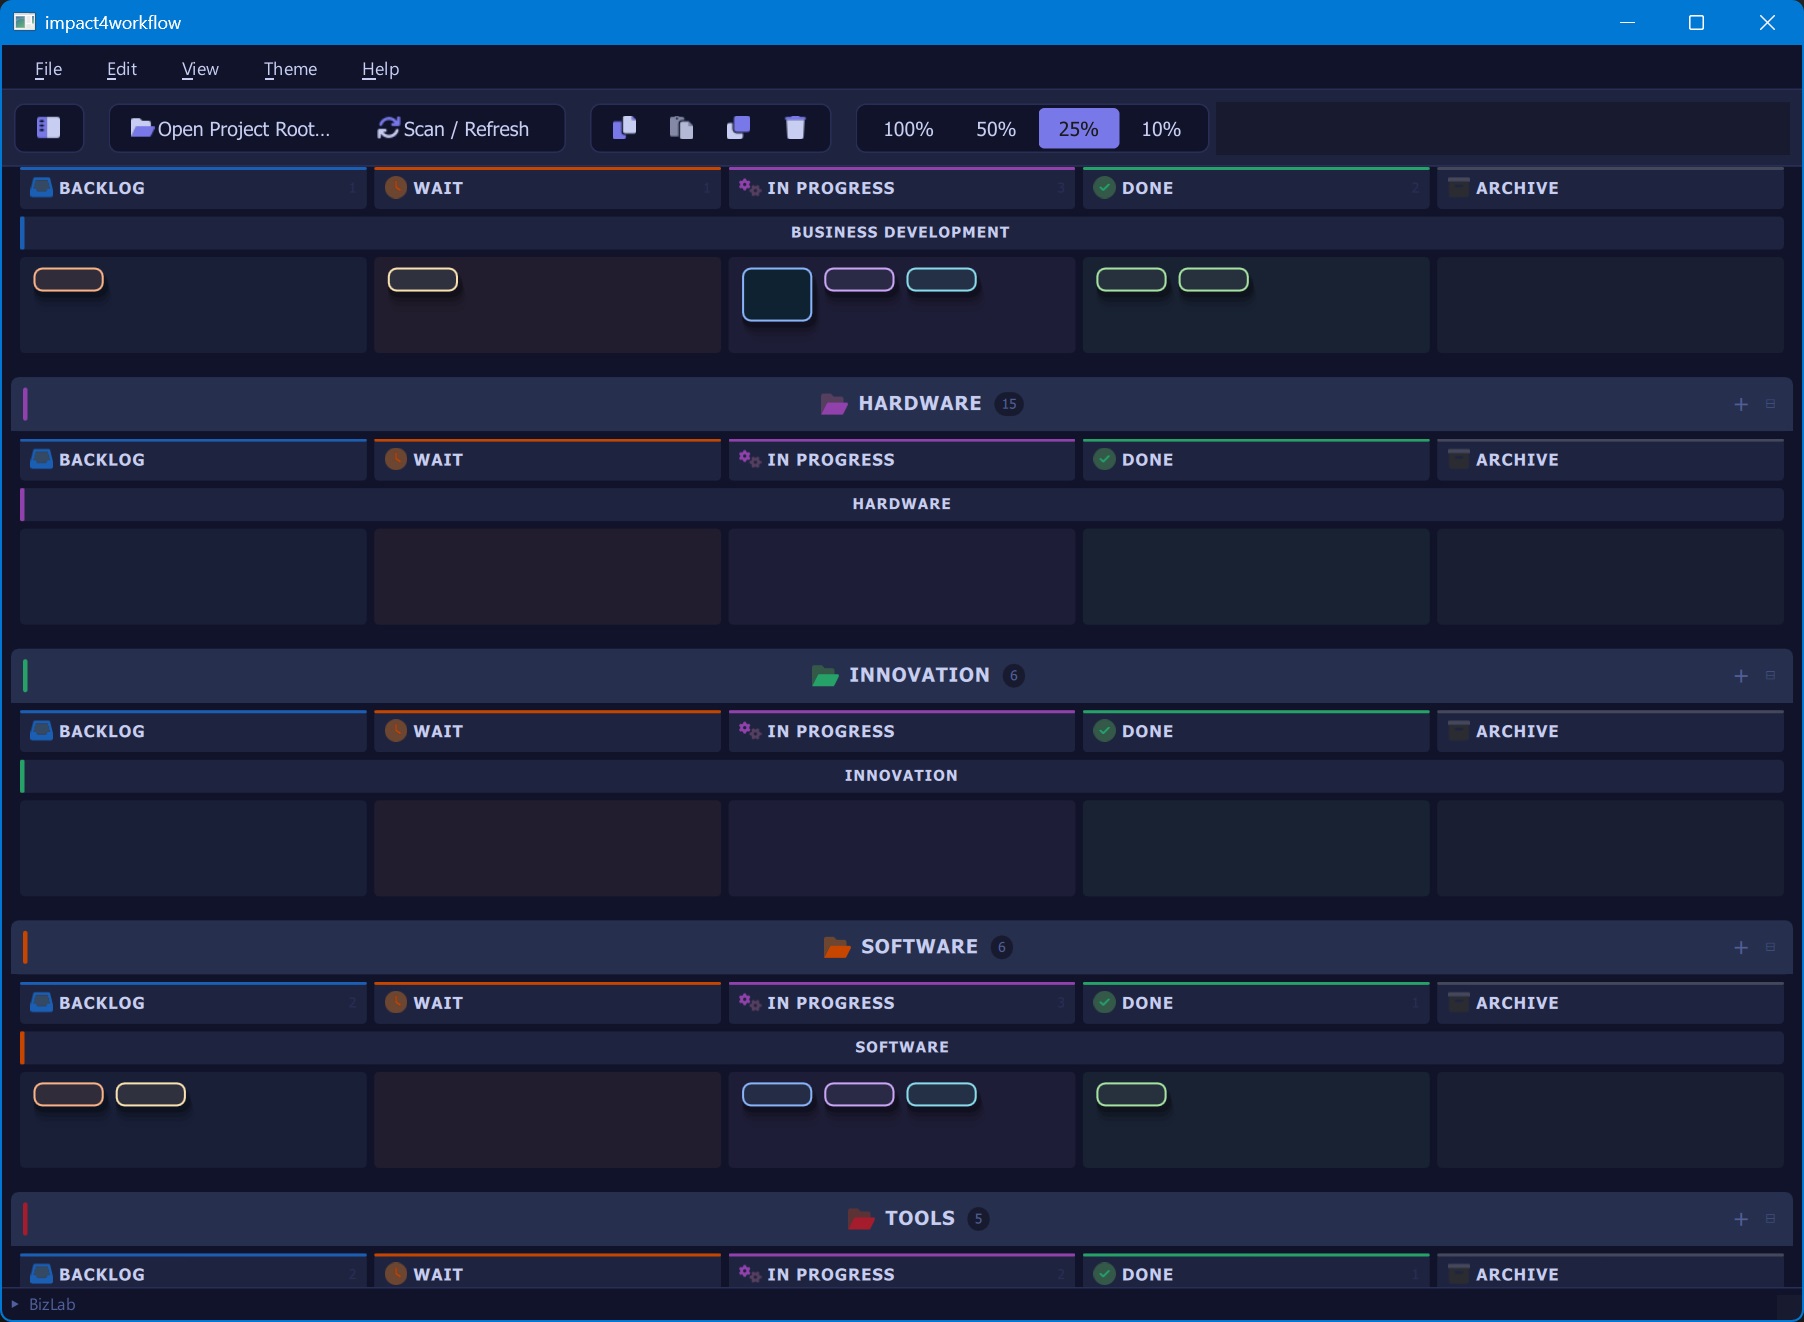1804x1322 pixels.
Task: Select the large card in Business Development In Progress
Action: click(777, 294)
